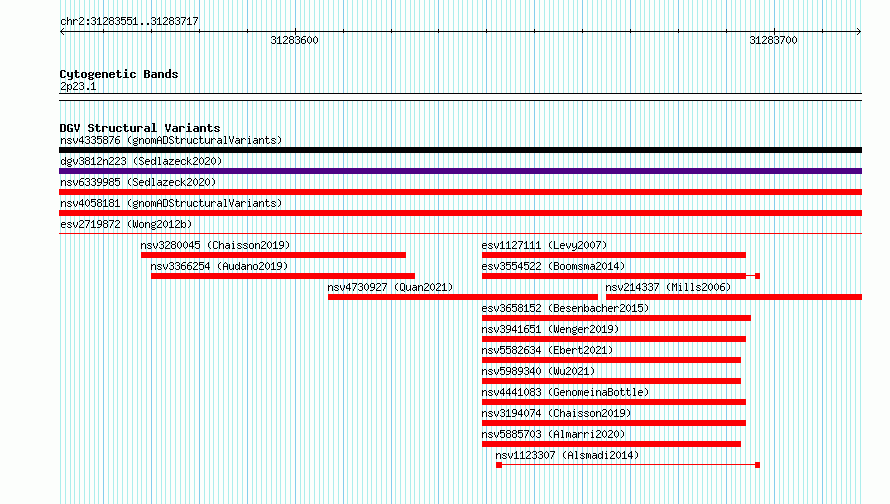The width and height of the screenshot is (890, 504).
Task: Click the nsv4441083 GenomeinaBottle label
Action: click(565, 392)
